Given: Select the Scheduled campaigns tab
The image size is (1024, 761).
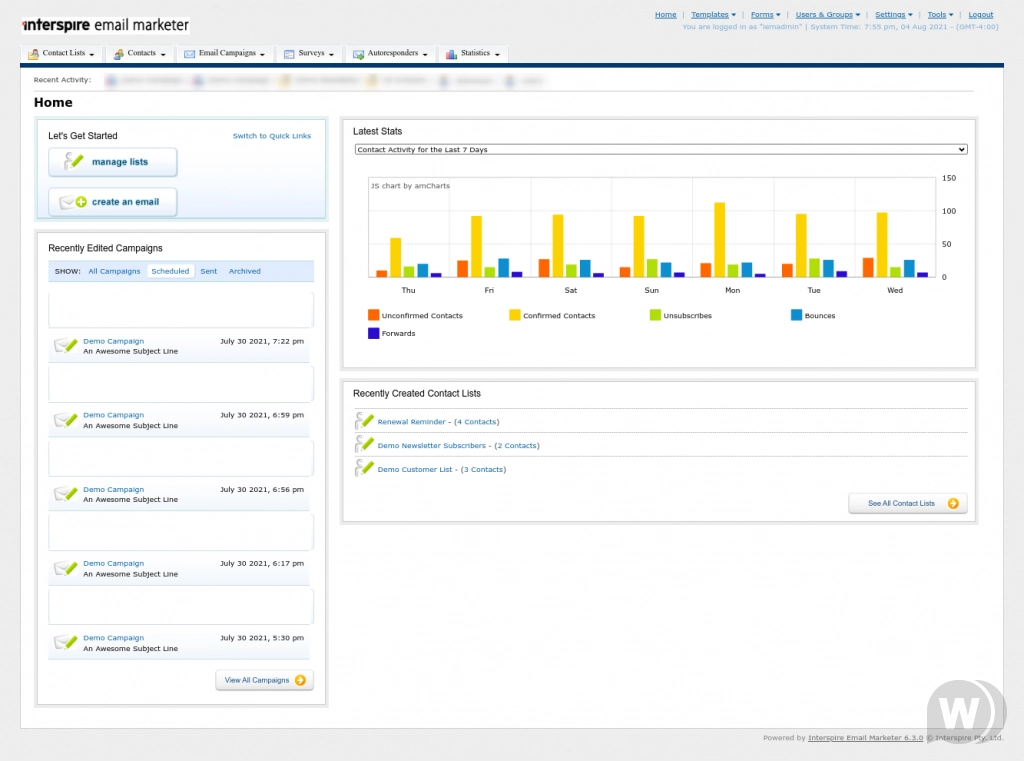Looking at the screenshot, I should [x=170, y=270].
